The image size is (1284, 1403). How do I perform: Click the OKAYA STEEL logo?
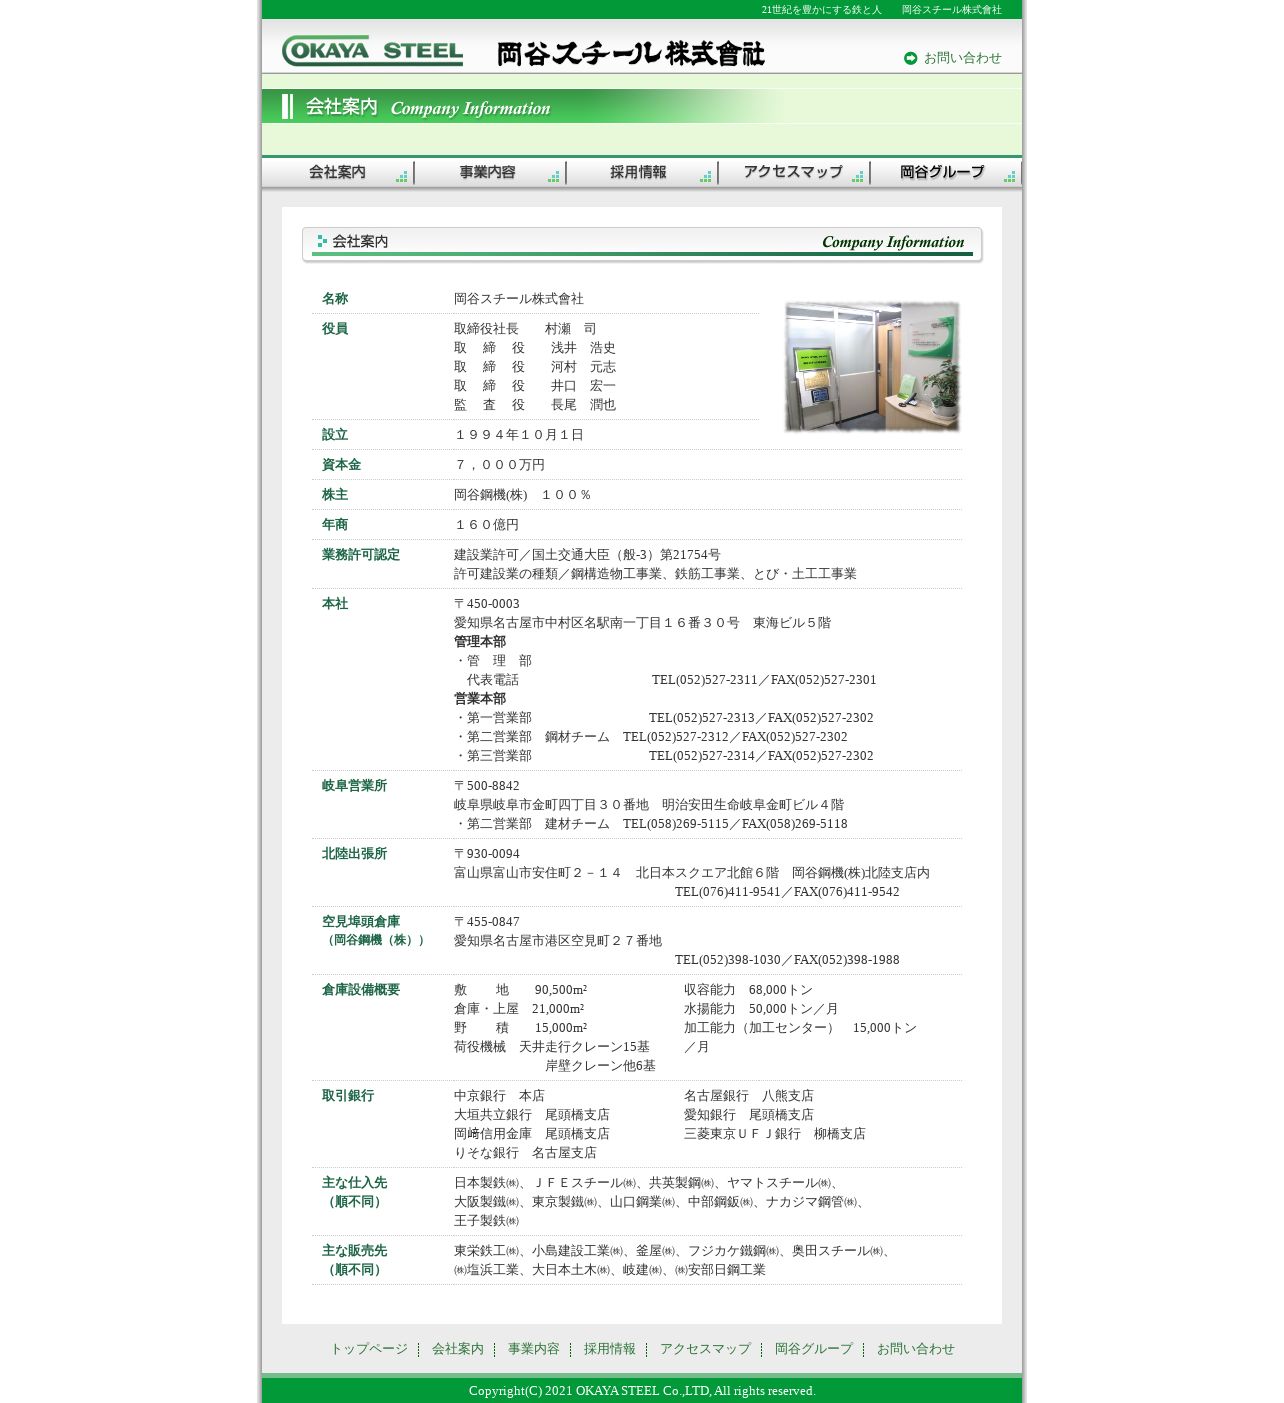pyautogui.click(x=372, y=51)
